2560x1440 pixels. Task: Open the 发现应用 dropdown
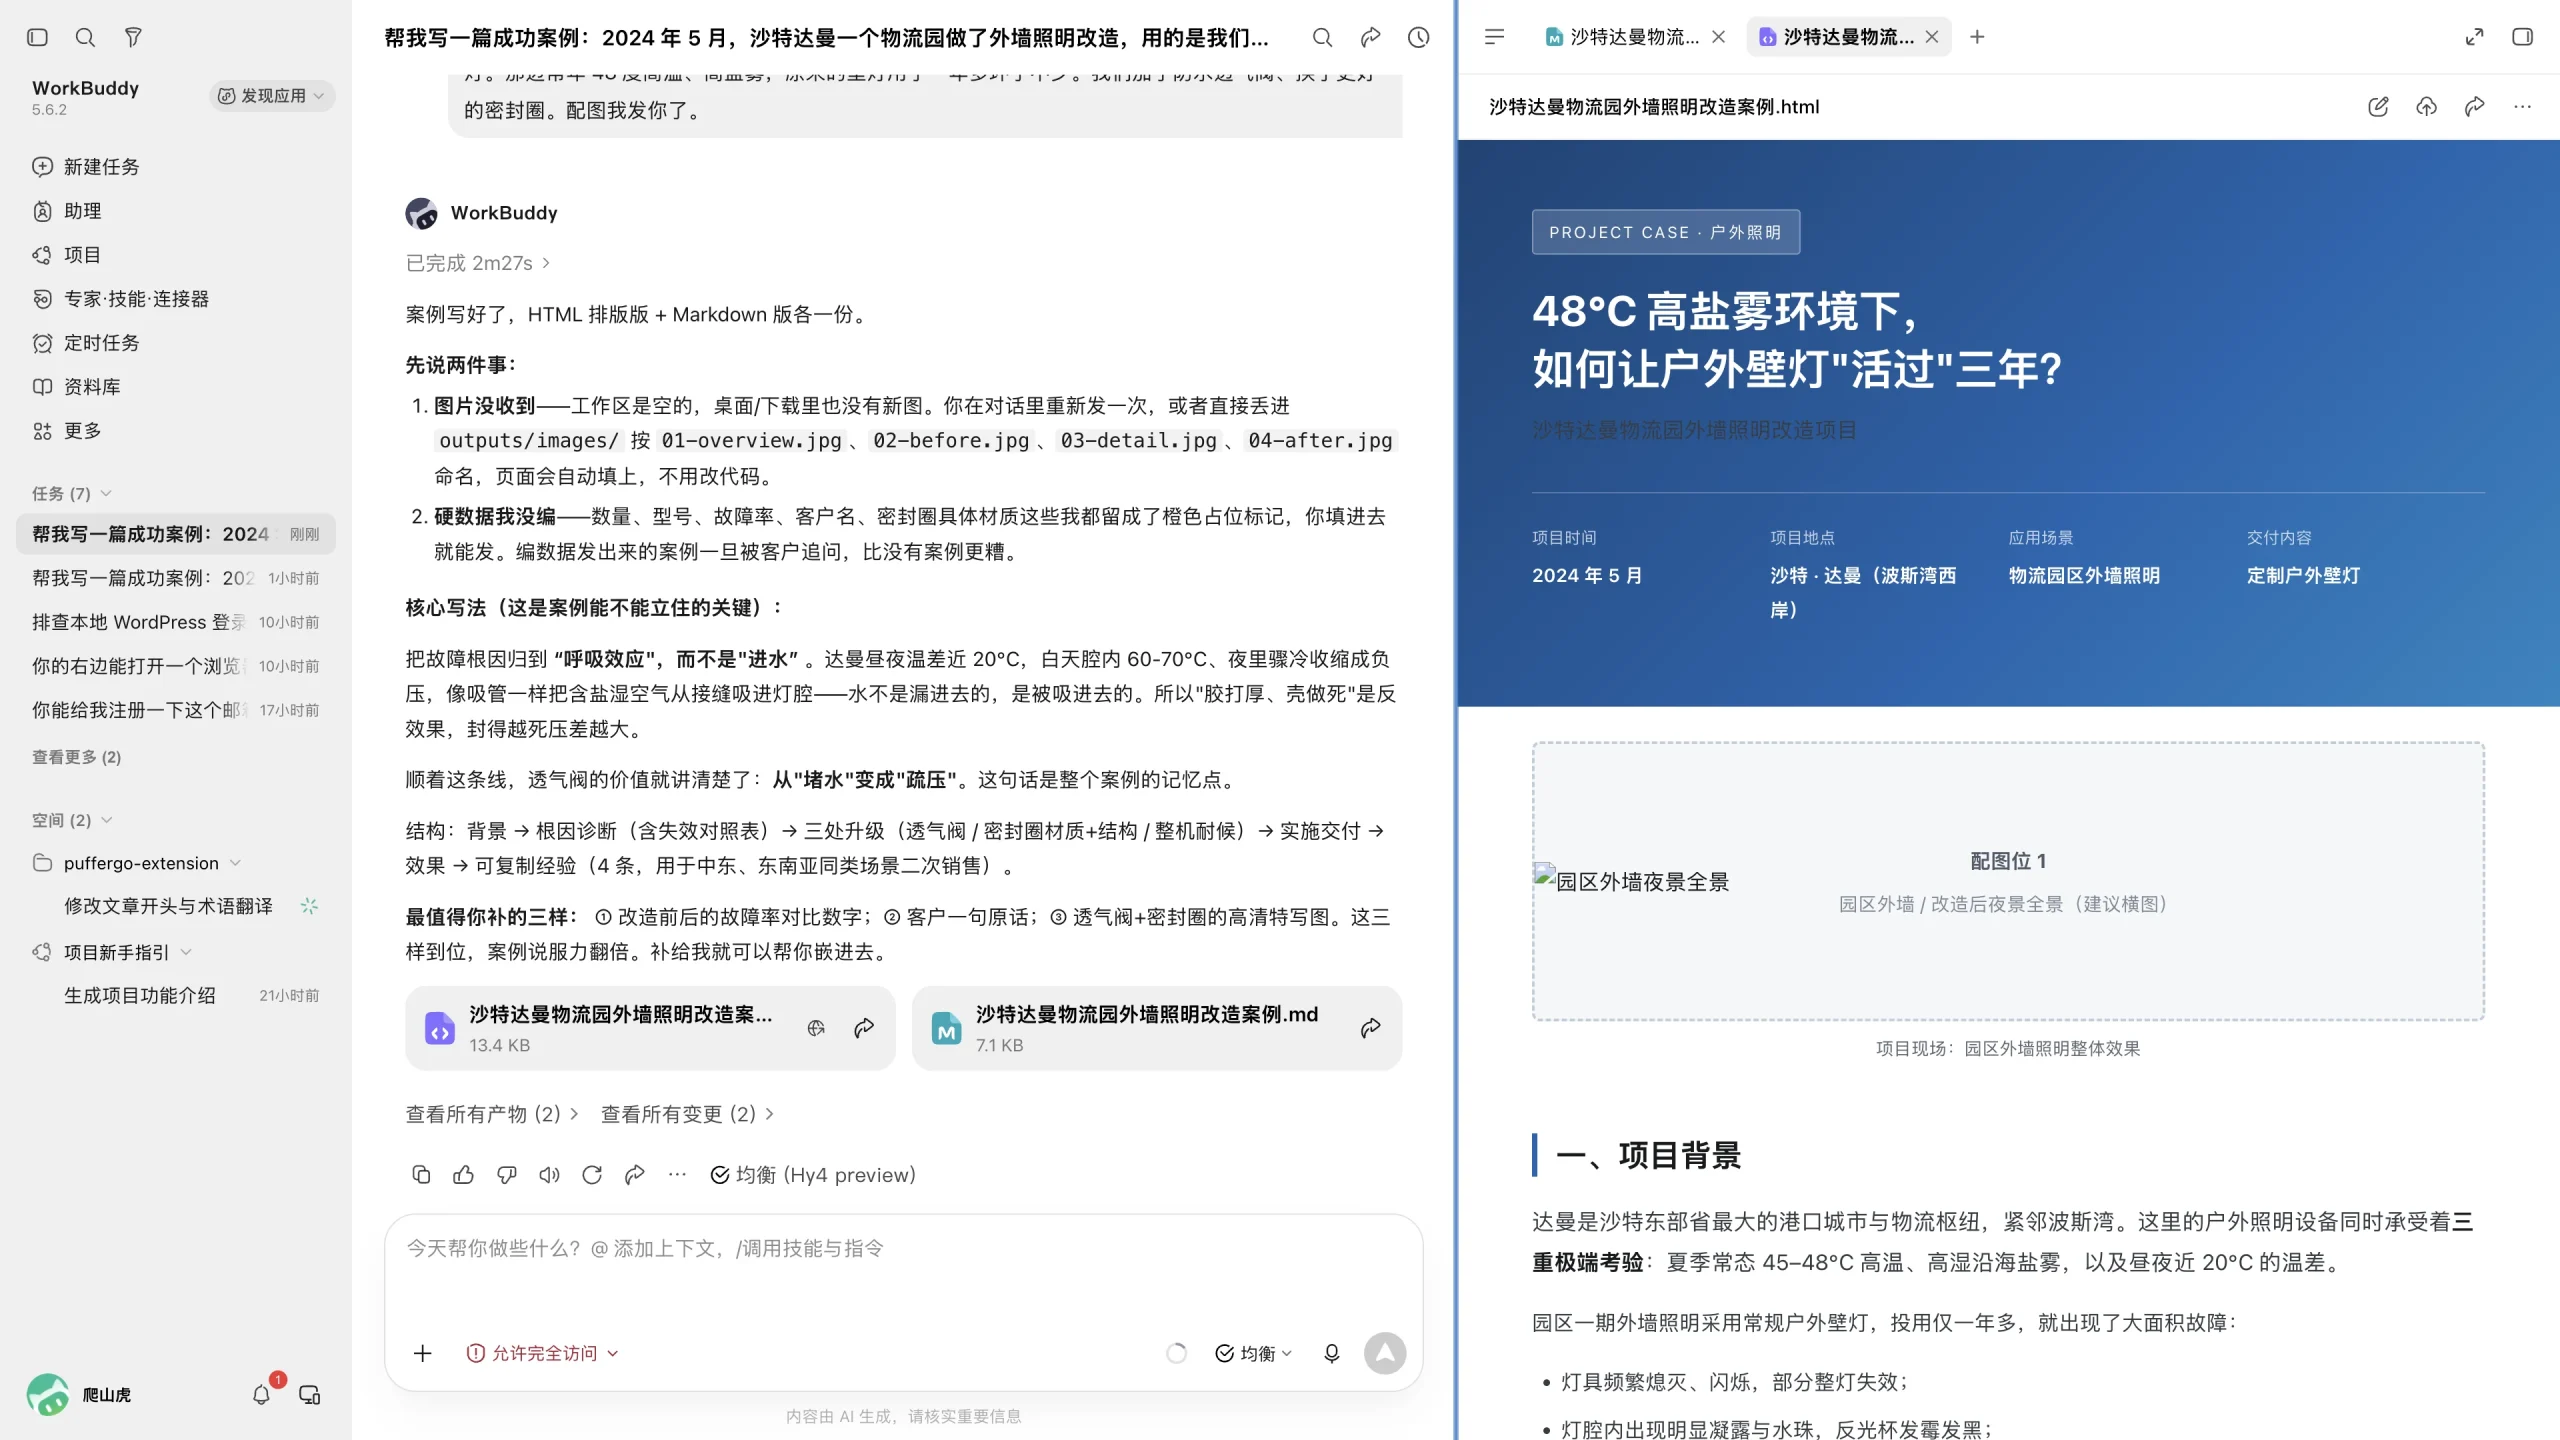click(272, 96)
